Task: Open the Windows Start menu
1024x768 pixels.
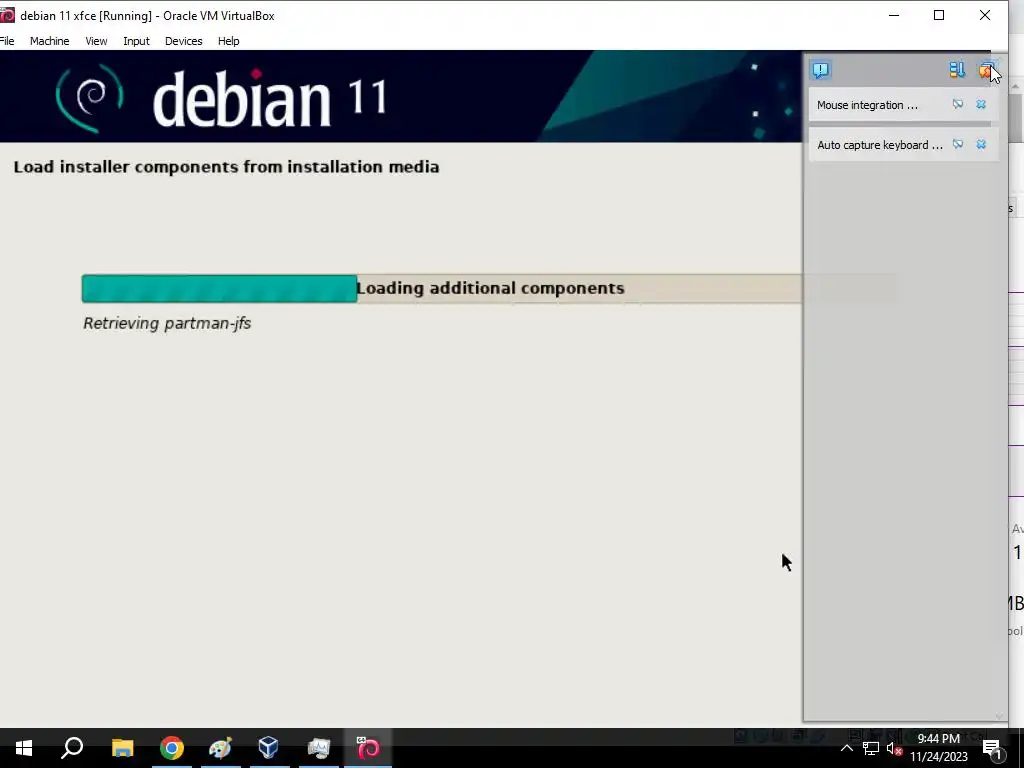Action: (24, 748)
